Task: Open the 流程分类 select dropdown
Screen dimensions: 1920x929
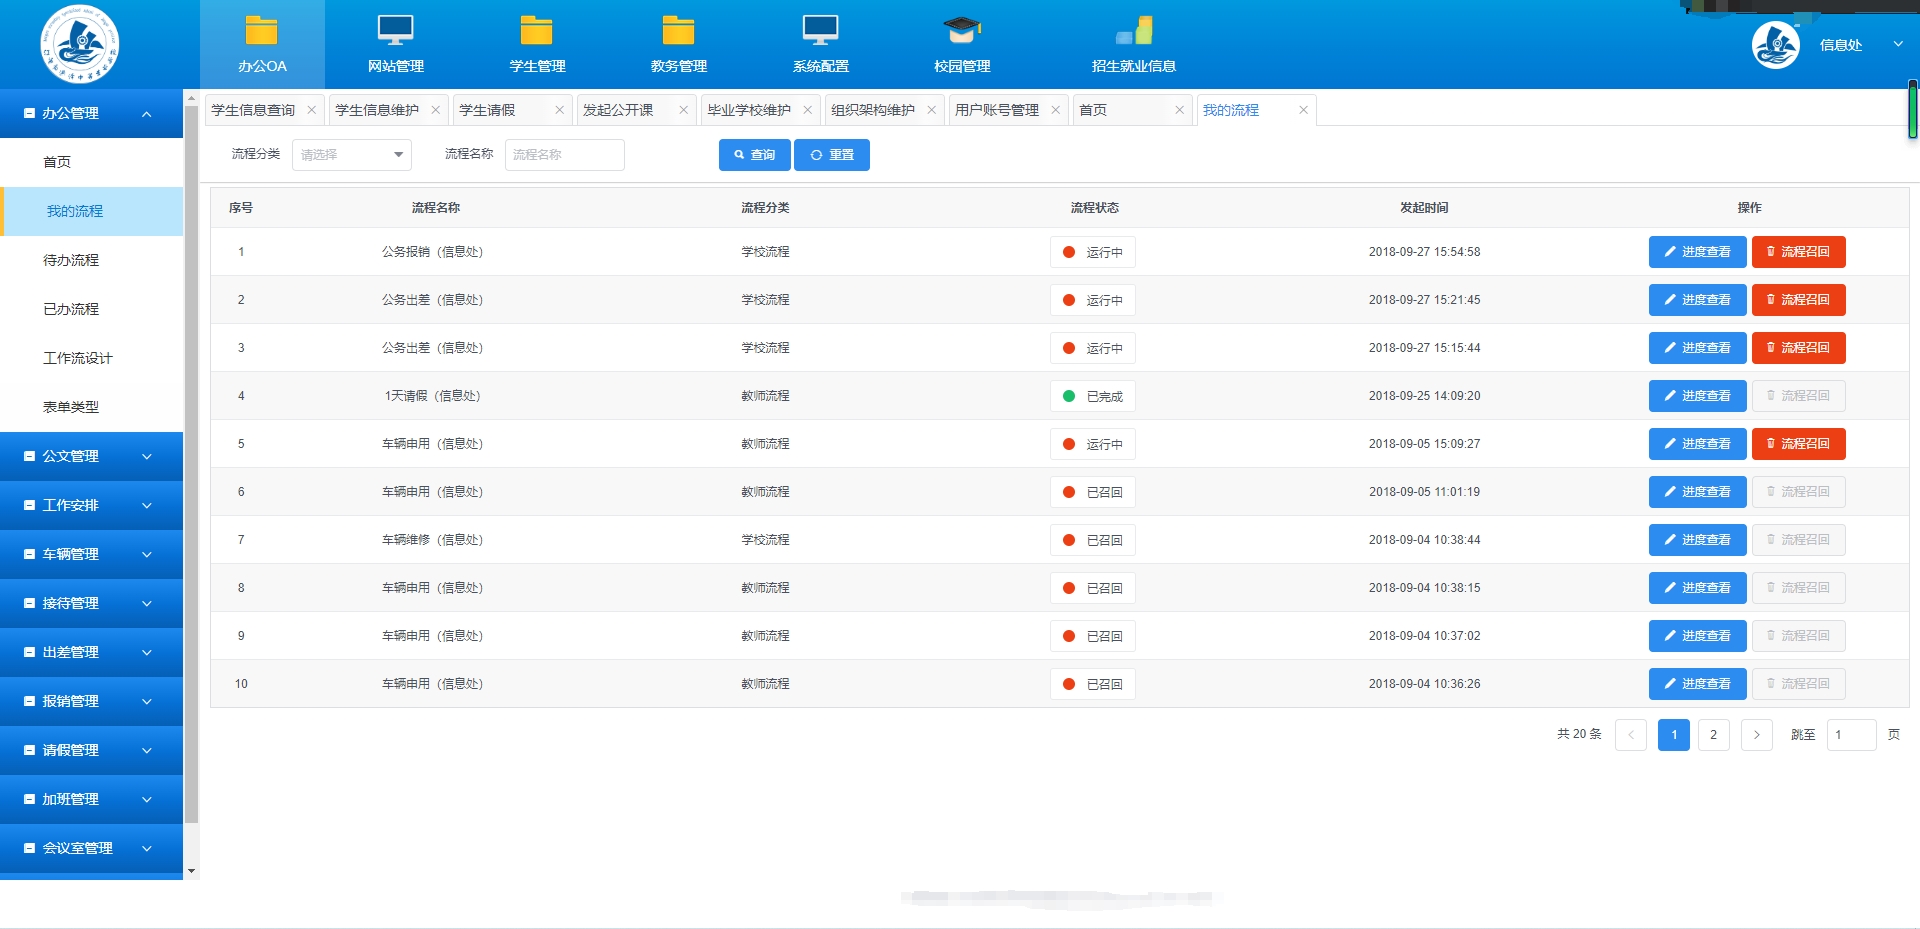Action: point(352,155)
